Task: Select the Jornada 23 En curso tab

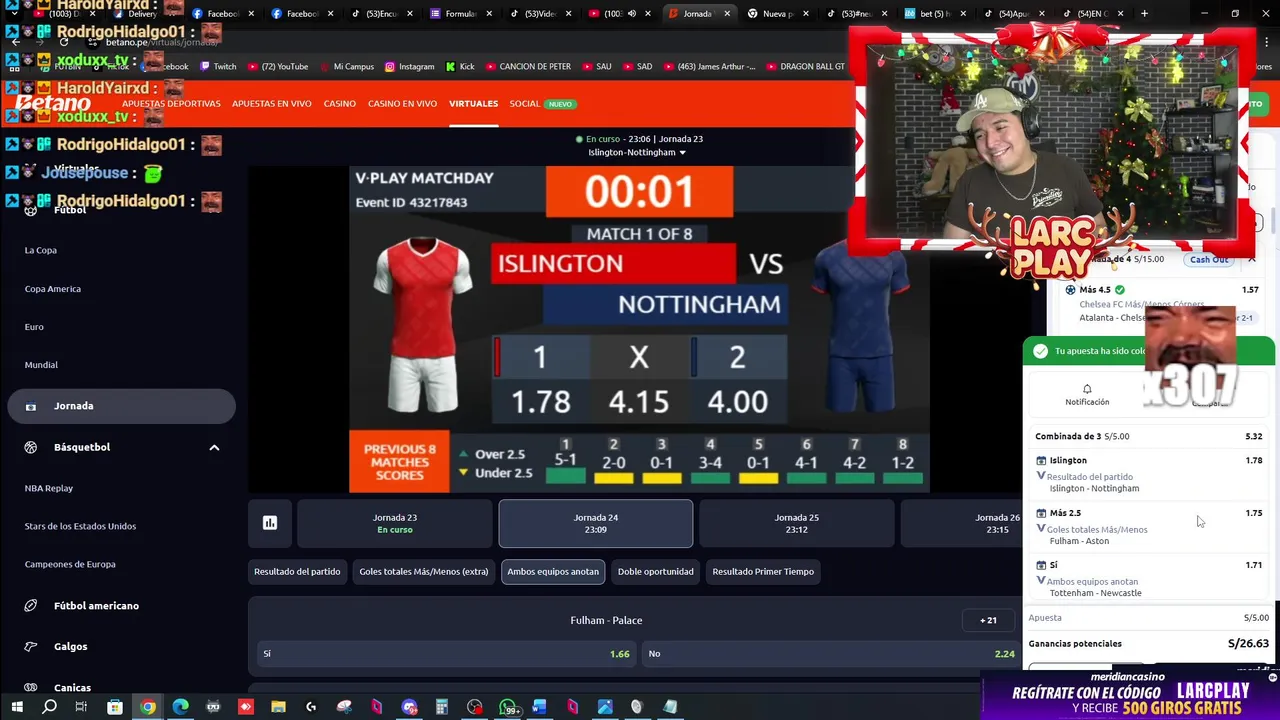Action: [x=395, y=523]
